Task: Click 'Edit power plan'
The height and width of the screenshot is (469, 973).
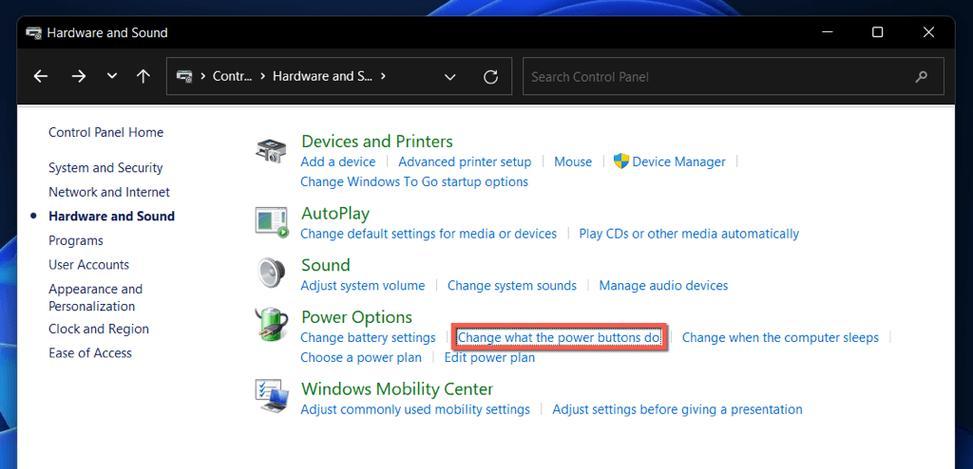Action: point(489,358)
